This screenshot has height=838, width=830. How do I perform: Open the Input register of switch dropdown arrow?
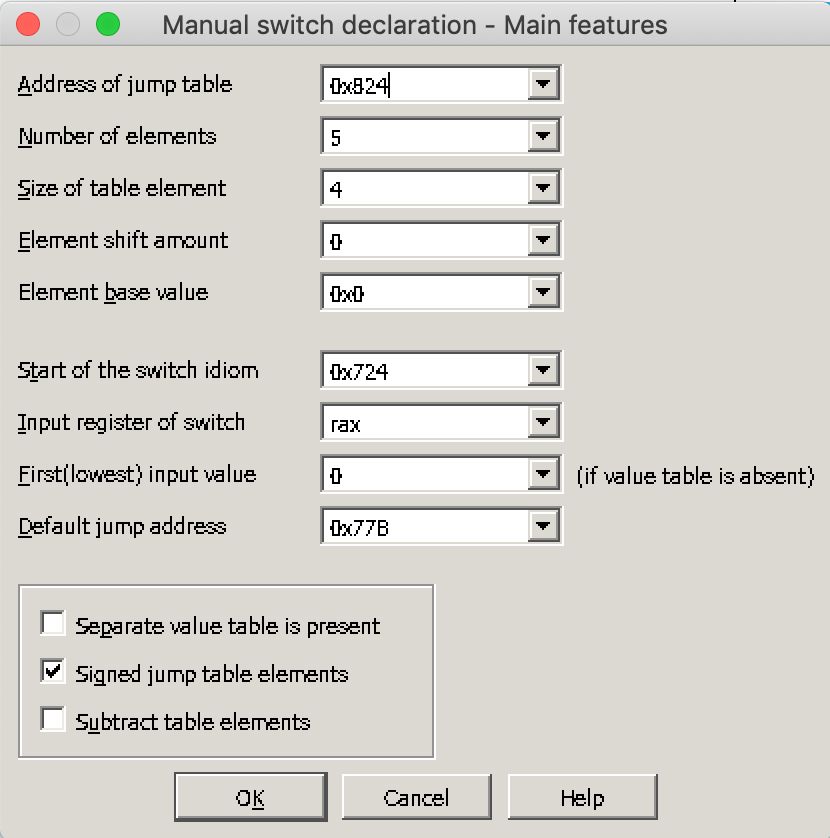pyautogui.click(x=543, y=422)
